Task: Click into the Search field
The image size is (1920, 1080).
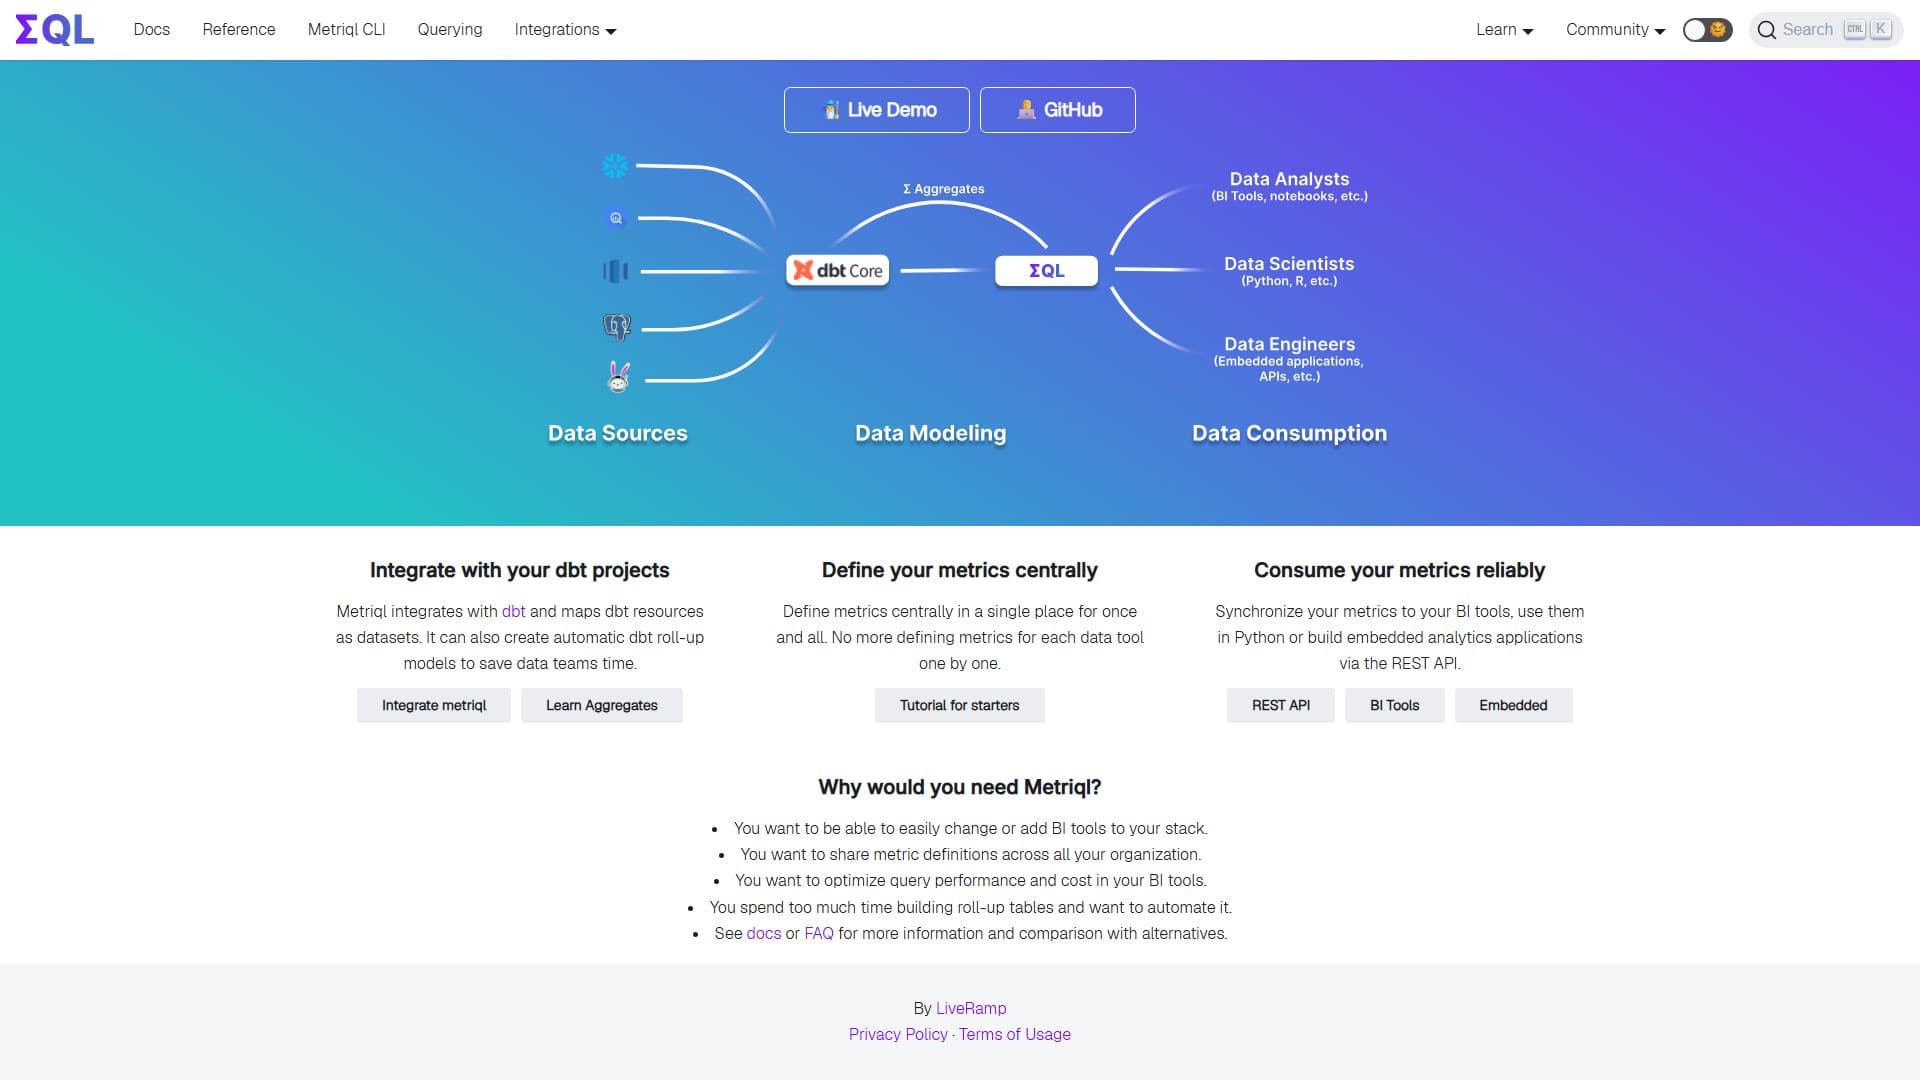Action: click(x=1826, y=30)
